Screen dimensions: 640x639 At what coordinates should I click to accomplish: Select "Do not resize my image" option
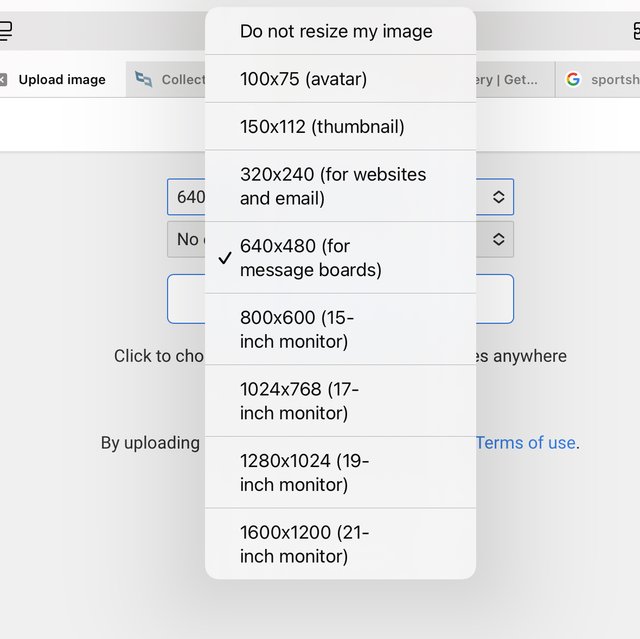pos(336,31)
